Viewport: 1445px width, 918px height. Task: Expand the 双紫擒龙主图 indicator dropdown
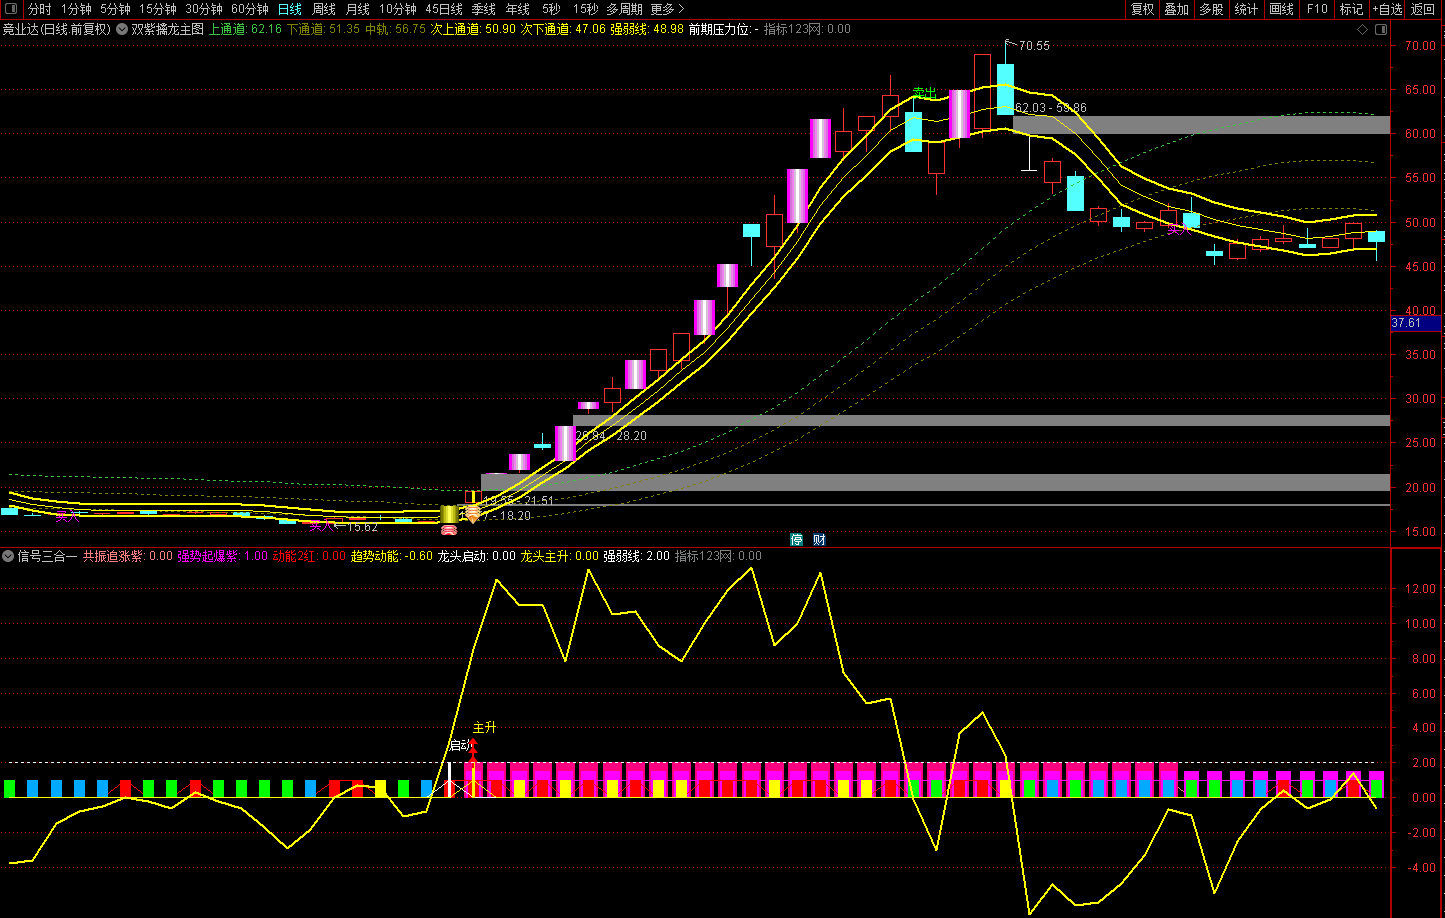coord(121,29)
